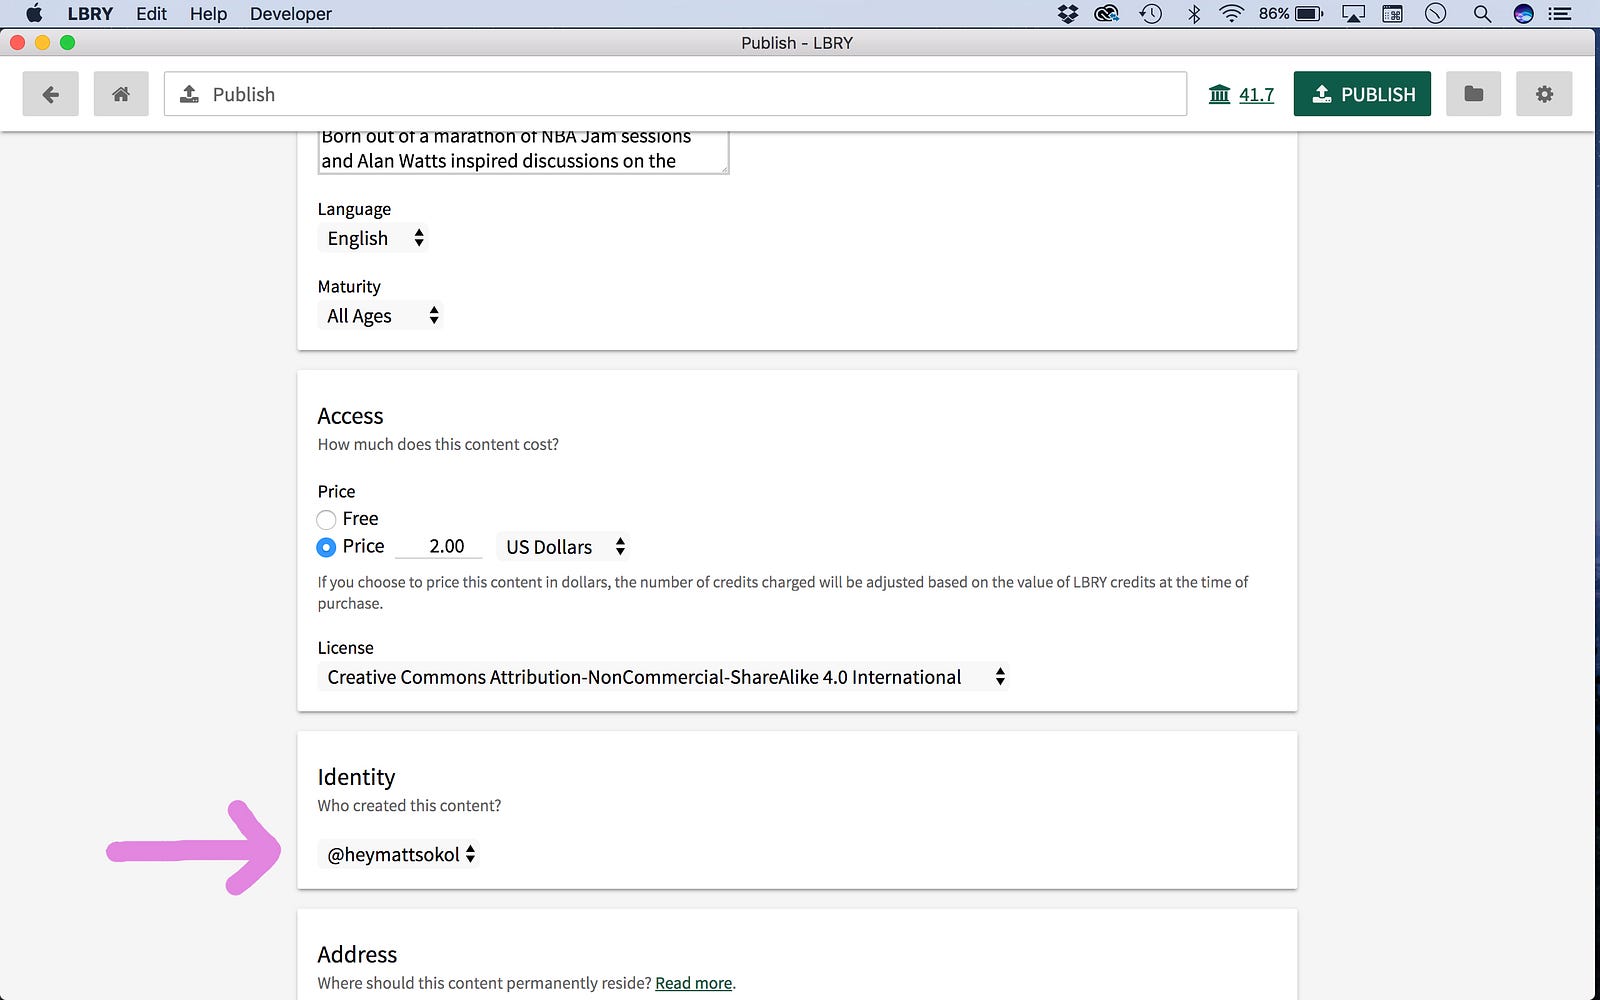Open Siri from the menu bar

(x=1524, y=14)
